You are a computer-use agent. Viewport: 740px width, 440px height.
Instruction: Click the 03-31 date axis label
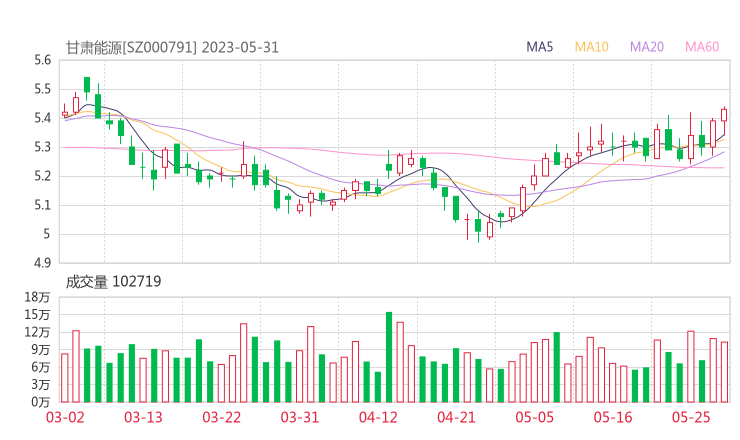300,417
